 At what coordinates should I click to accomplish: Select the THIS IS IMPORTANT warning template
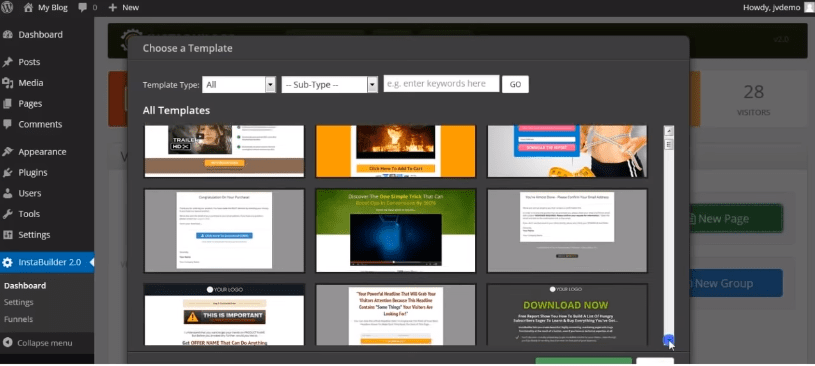point(224,315)
